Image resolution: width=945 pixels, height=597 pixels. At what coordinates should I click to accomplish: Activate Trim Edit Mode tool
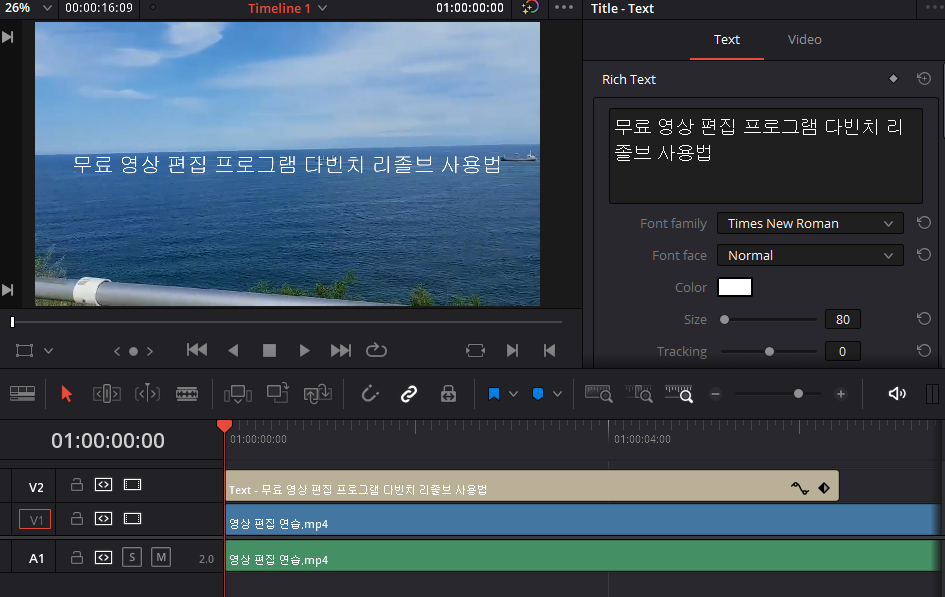(x=107, y=394)
